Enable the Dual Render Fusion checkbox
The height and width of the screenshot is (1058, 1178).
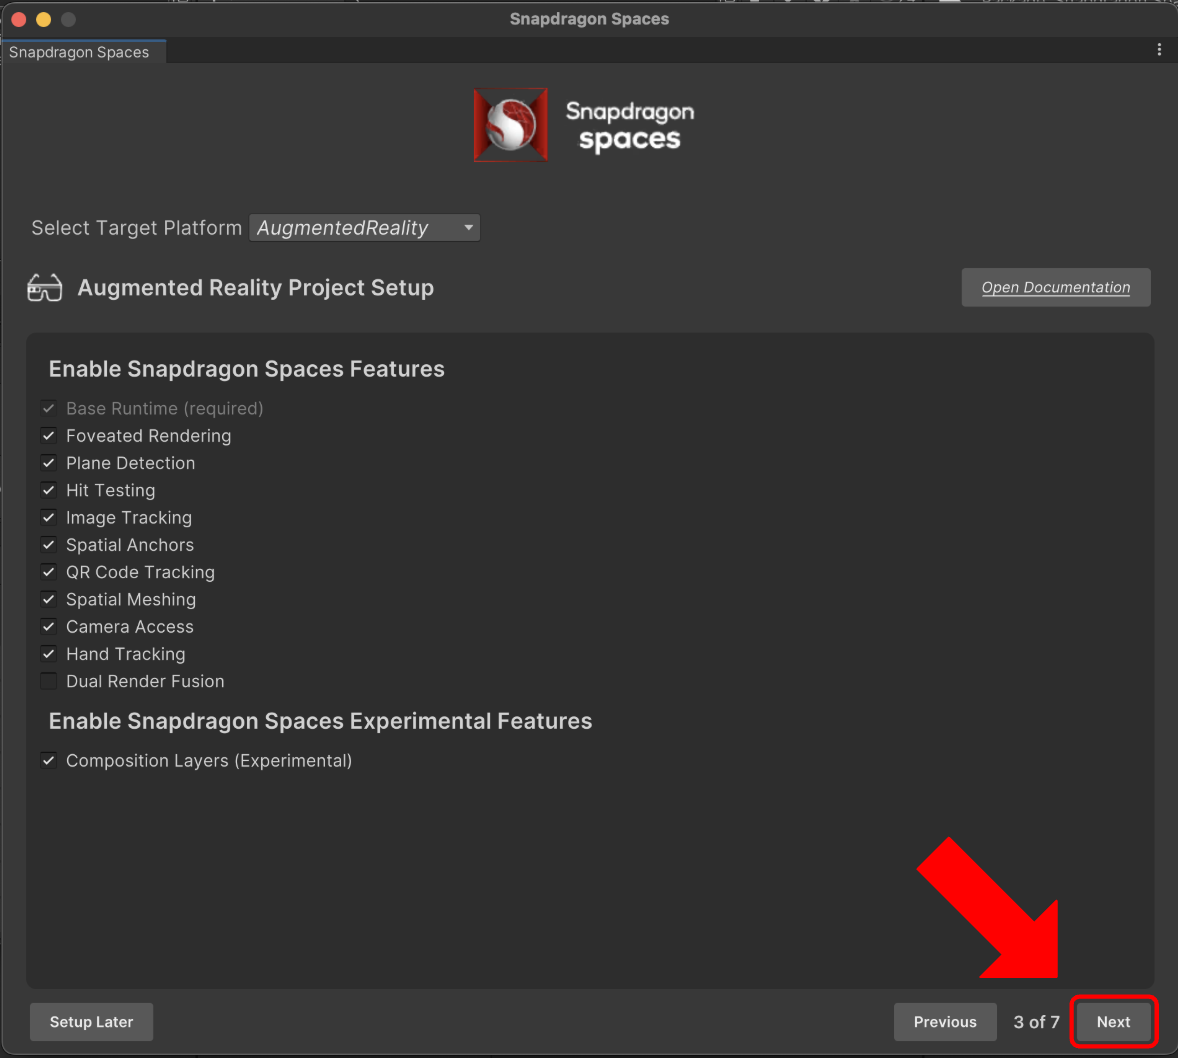click(x=49, y=681)
